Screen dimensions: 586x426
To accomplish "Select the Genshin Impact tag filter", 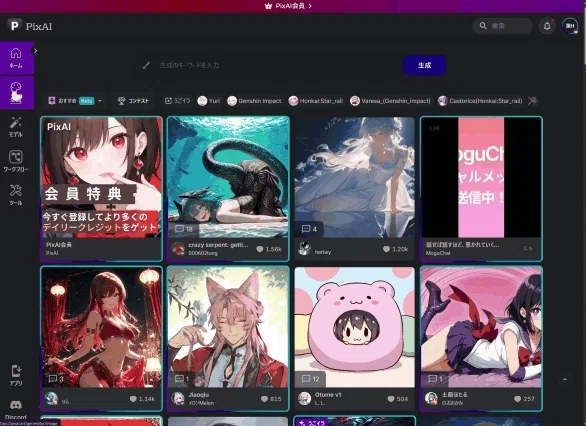I will [x=254, y=101].
